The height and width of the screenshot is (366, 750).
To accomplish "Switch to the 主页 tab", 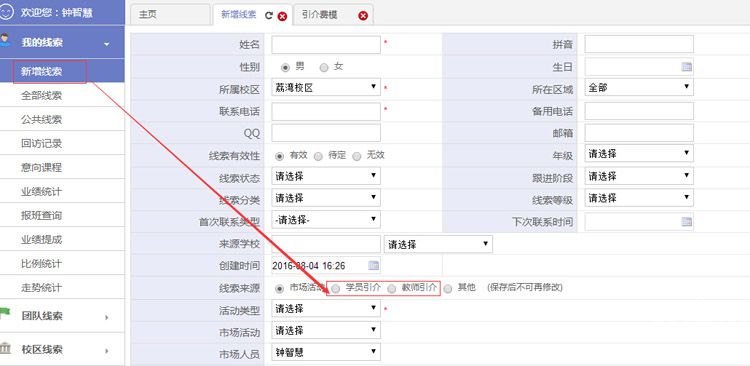I will coord(170,15).
